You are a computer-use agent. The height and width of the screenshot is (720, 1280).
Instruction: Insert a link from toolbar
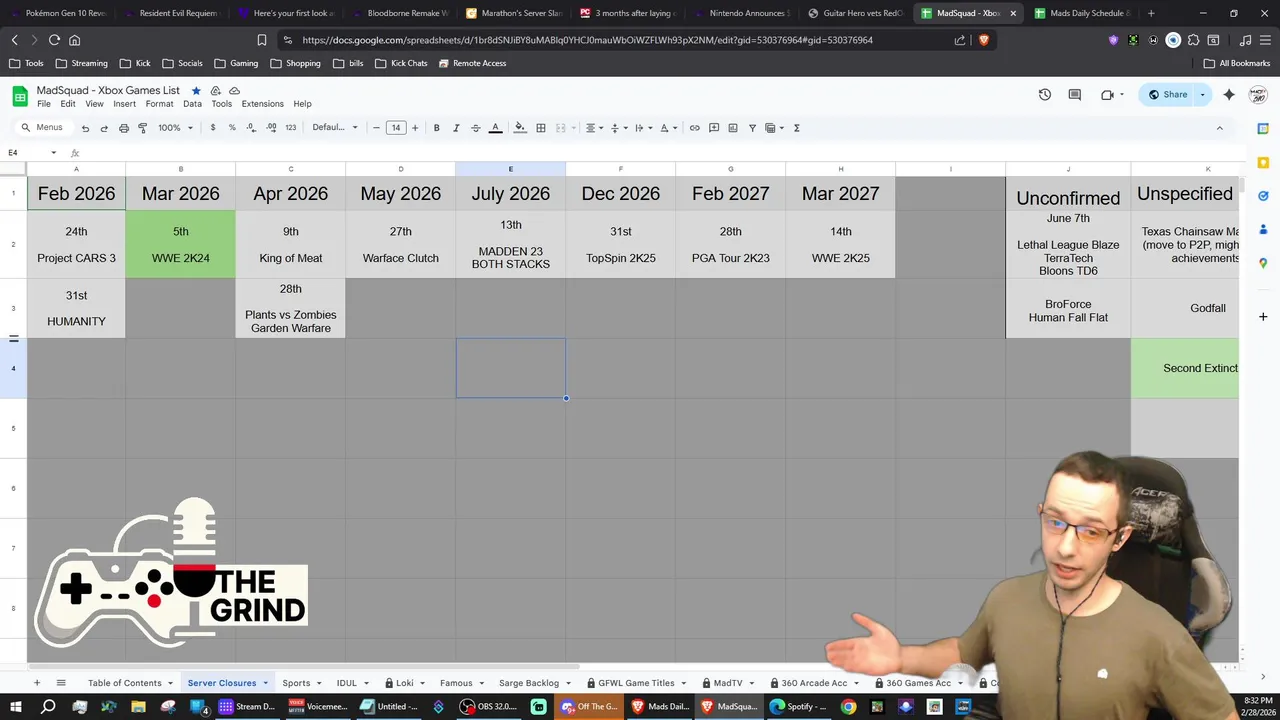point(694,128)
